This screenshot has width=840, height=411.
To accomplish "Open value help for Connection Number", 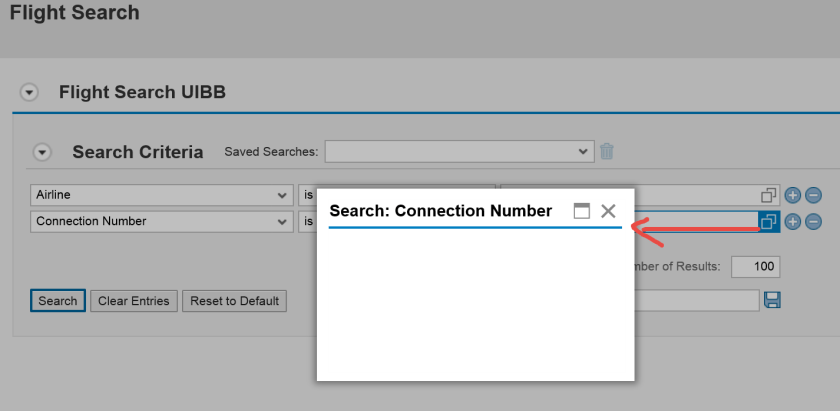I will point(769,221).
